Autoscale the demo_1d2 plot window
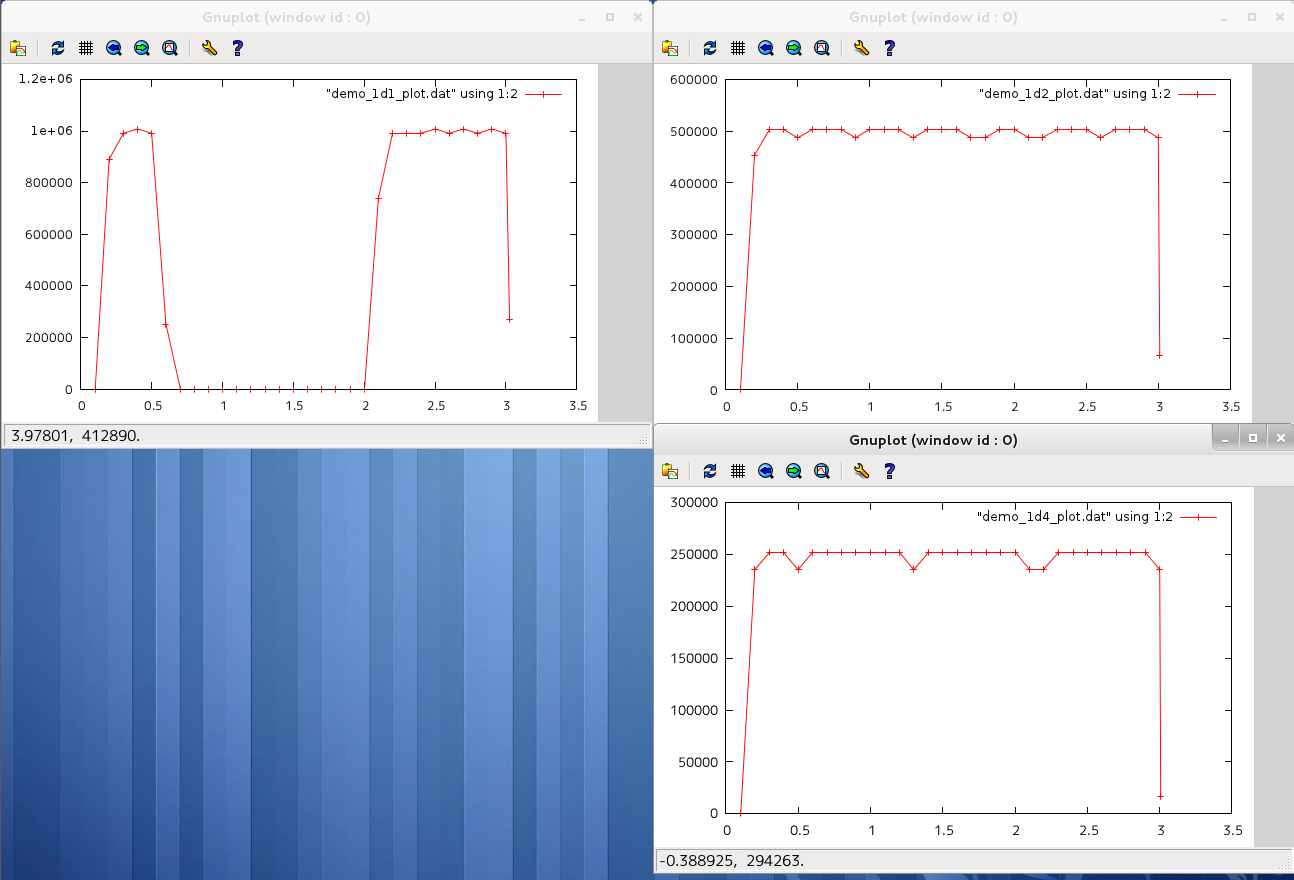 pos(822,47)
